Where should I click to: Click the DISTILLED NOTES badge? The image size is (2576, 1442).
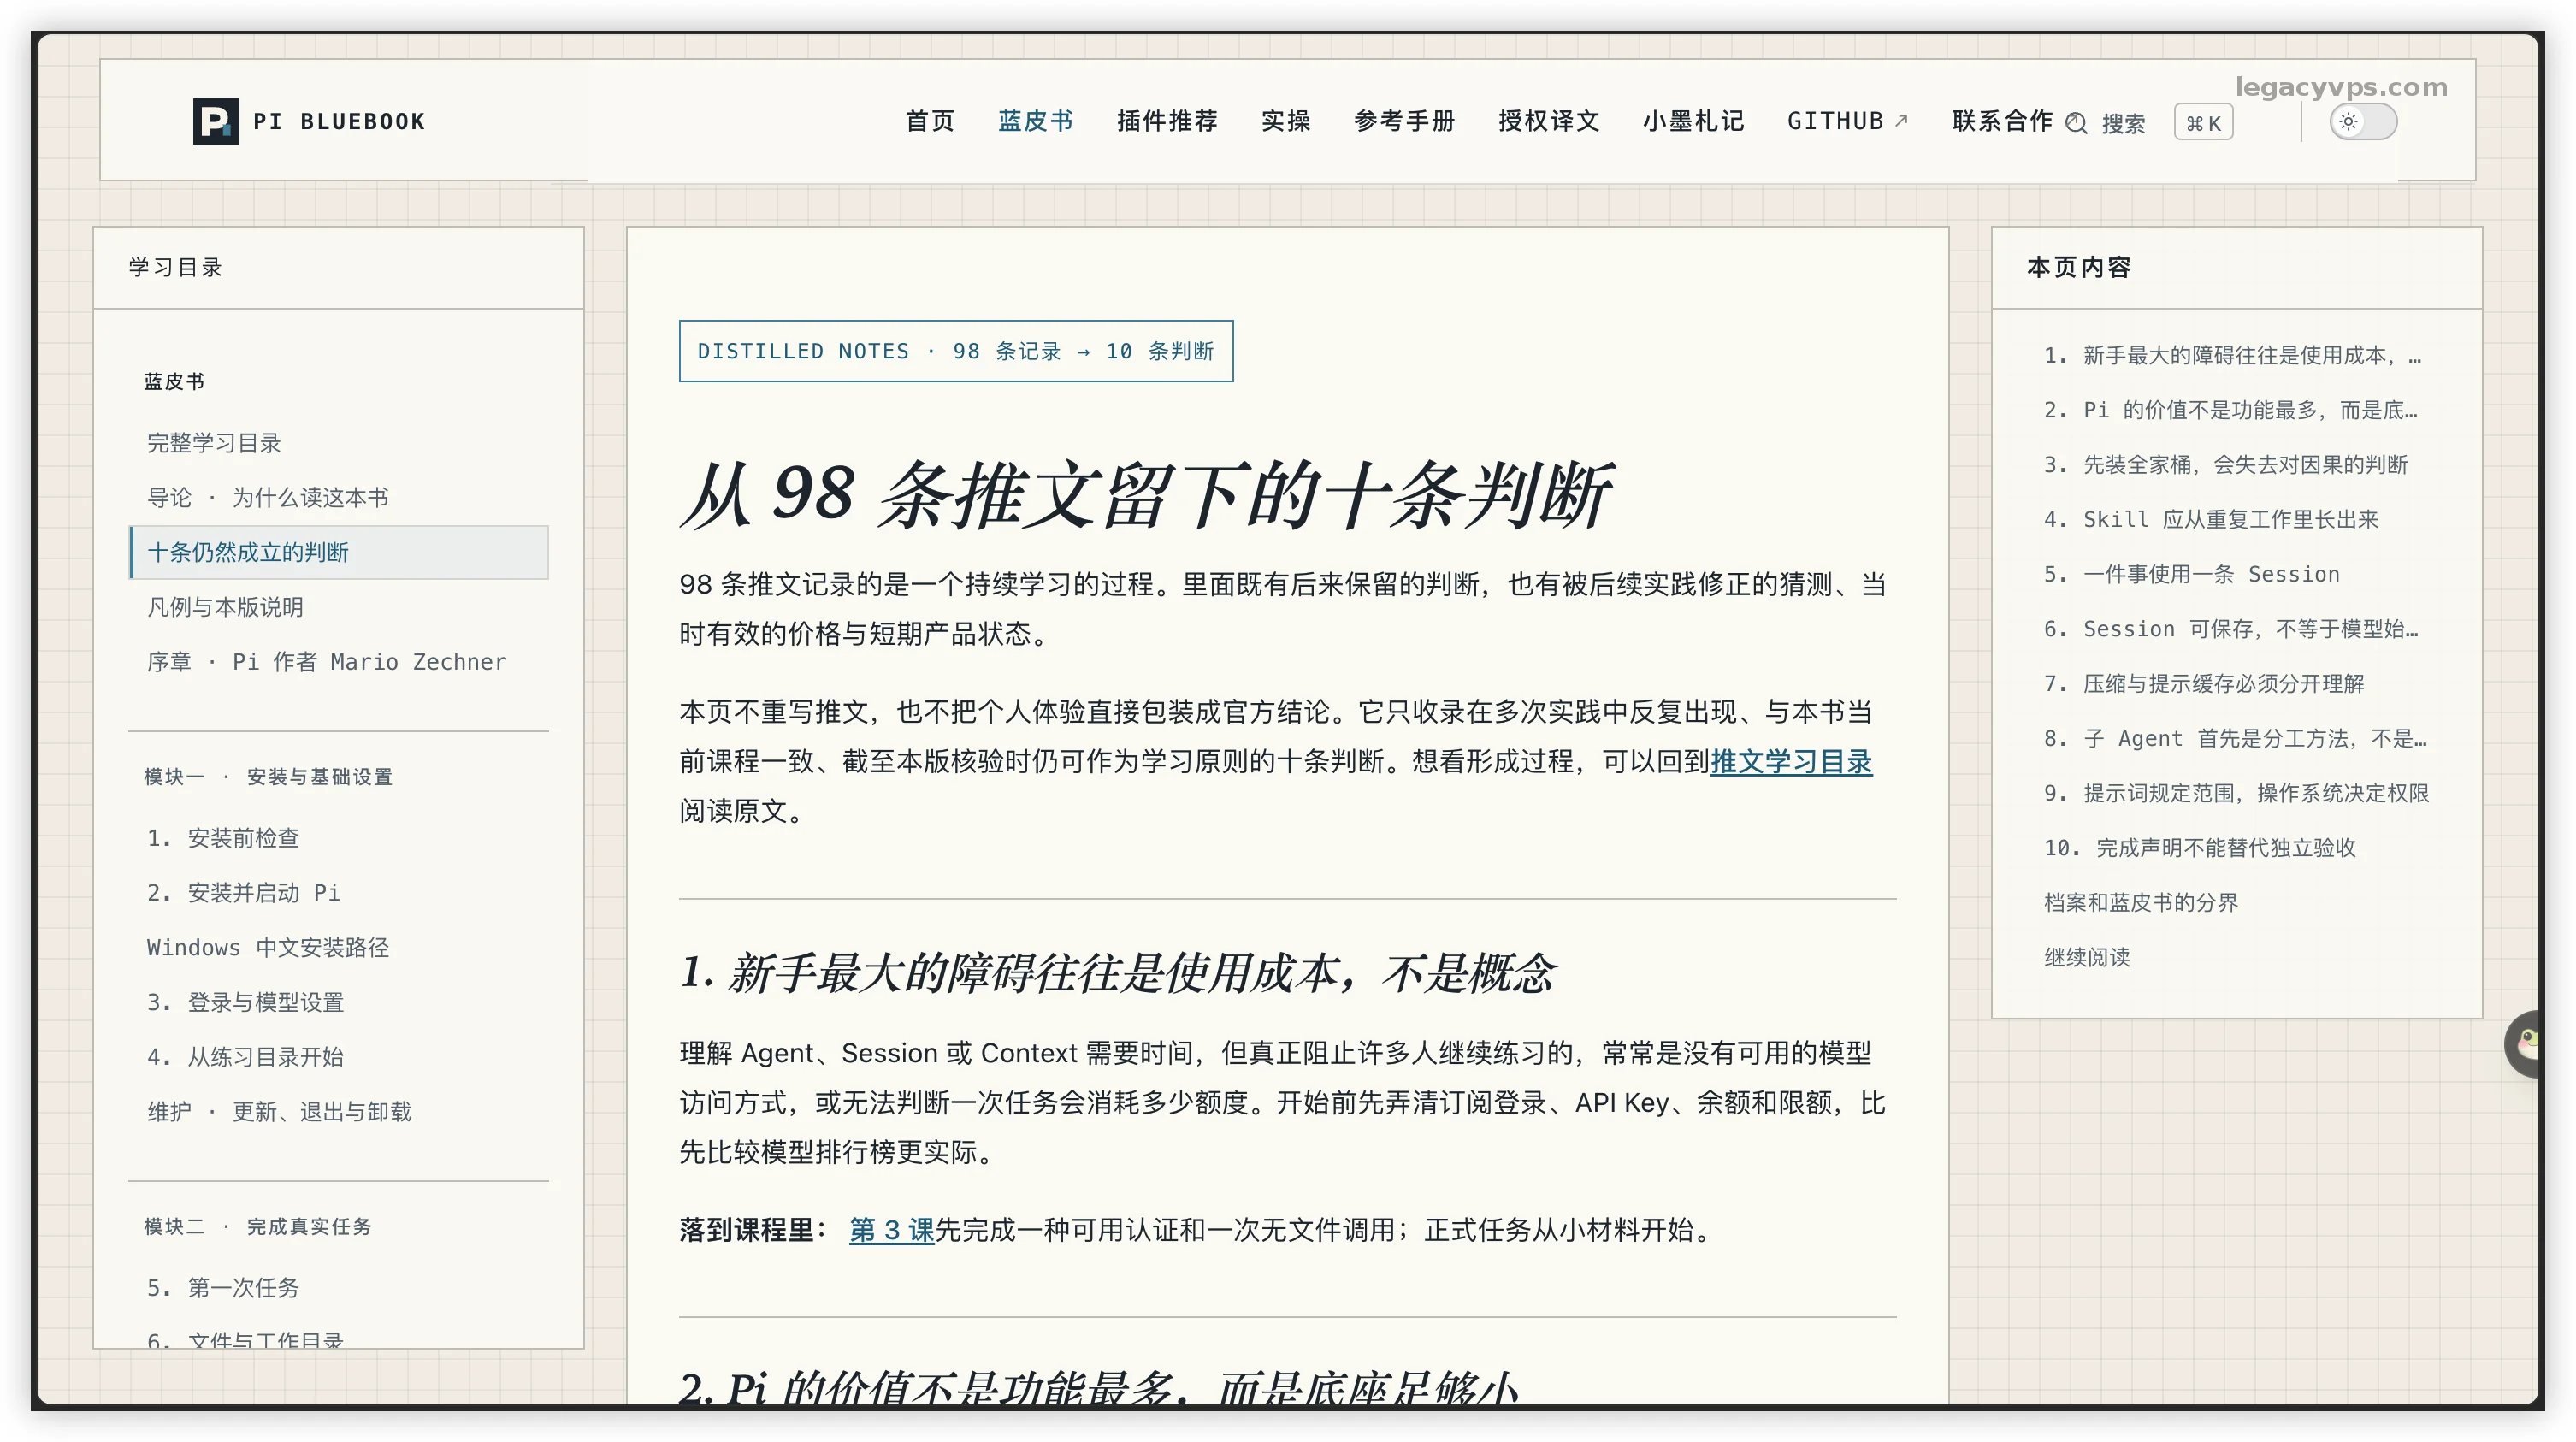[x=956, y=351]
